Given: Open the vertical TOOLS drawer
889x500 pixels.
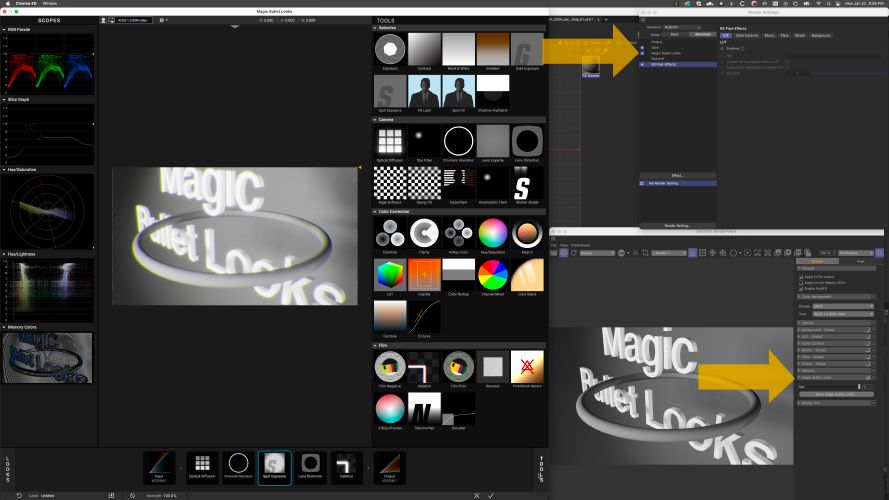Looking at the screenshot, I should (541, 469).
